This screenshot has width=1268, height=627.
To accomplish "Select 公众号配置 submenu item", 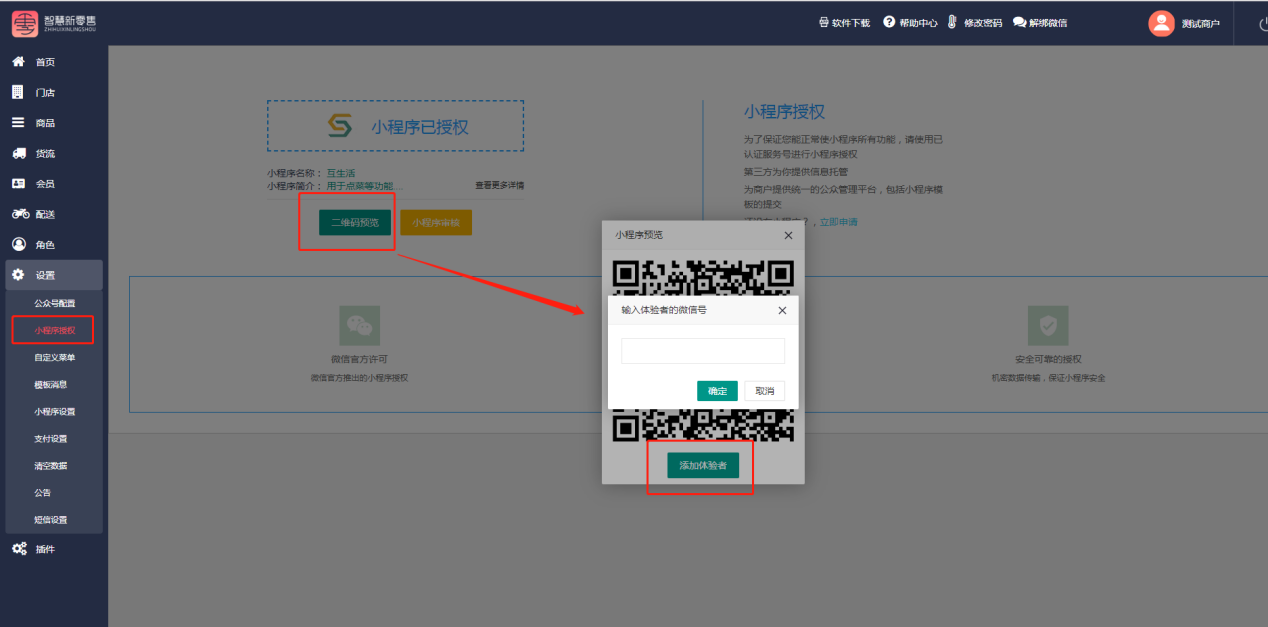I will click(x=54, y=303).
